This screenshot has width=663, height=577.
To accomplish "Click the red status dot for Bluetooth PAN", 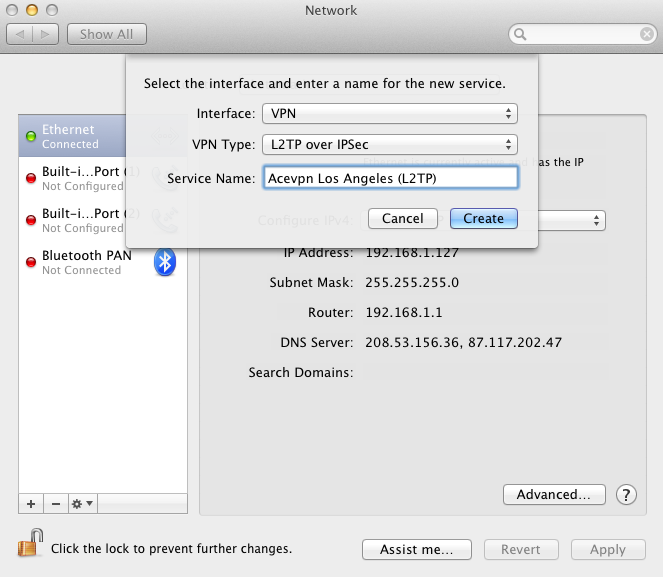I will 31,262.
